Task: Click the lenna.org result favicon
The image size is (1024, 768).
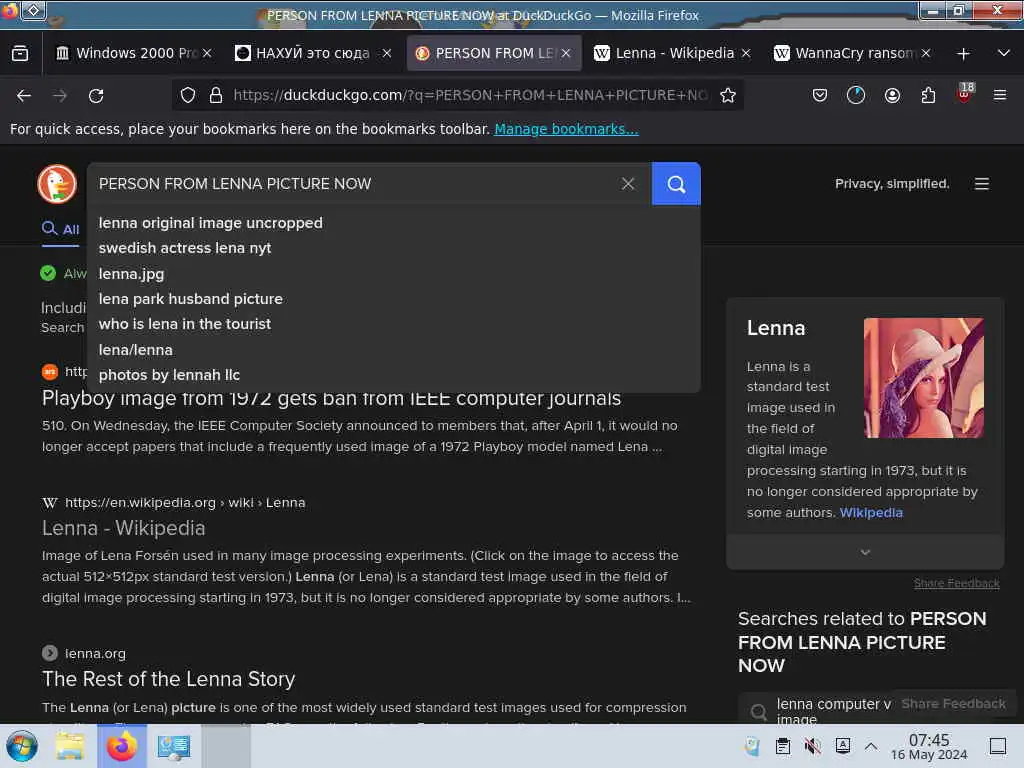Action: click(50, 653)
